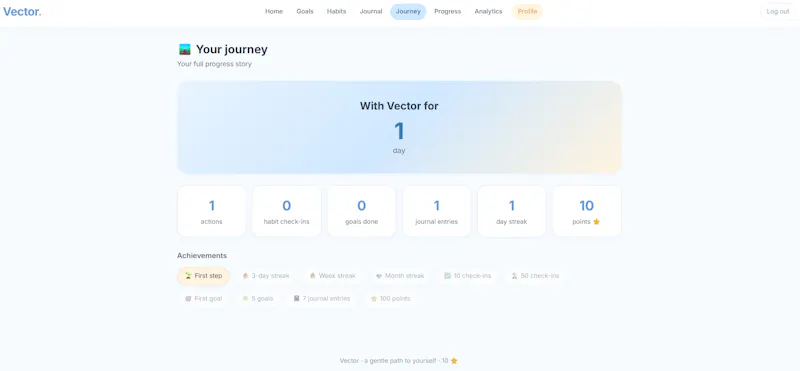Open the Habits tab
This screenshot has height=371, width=800.
pos(336,11)
